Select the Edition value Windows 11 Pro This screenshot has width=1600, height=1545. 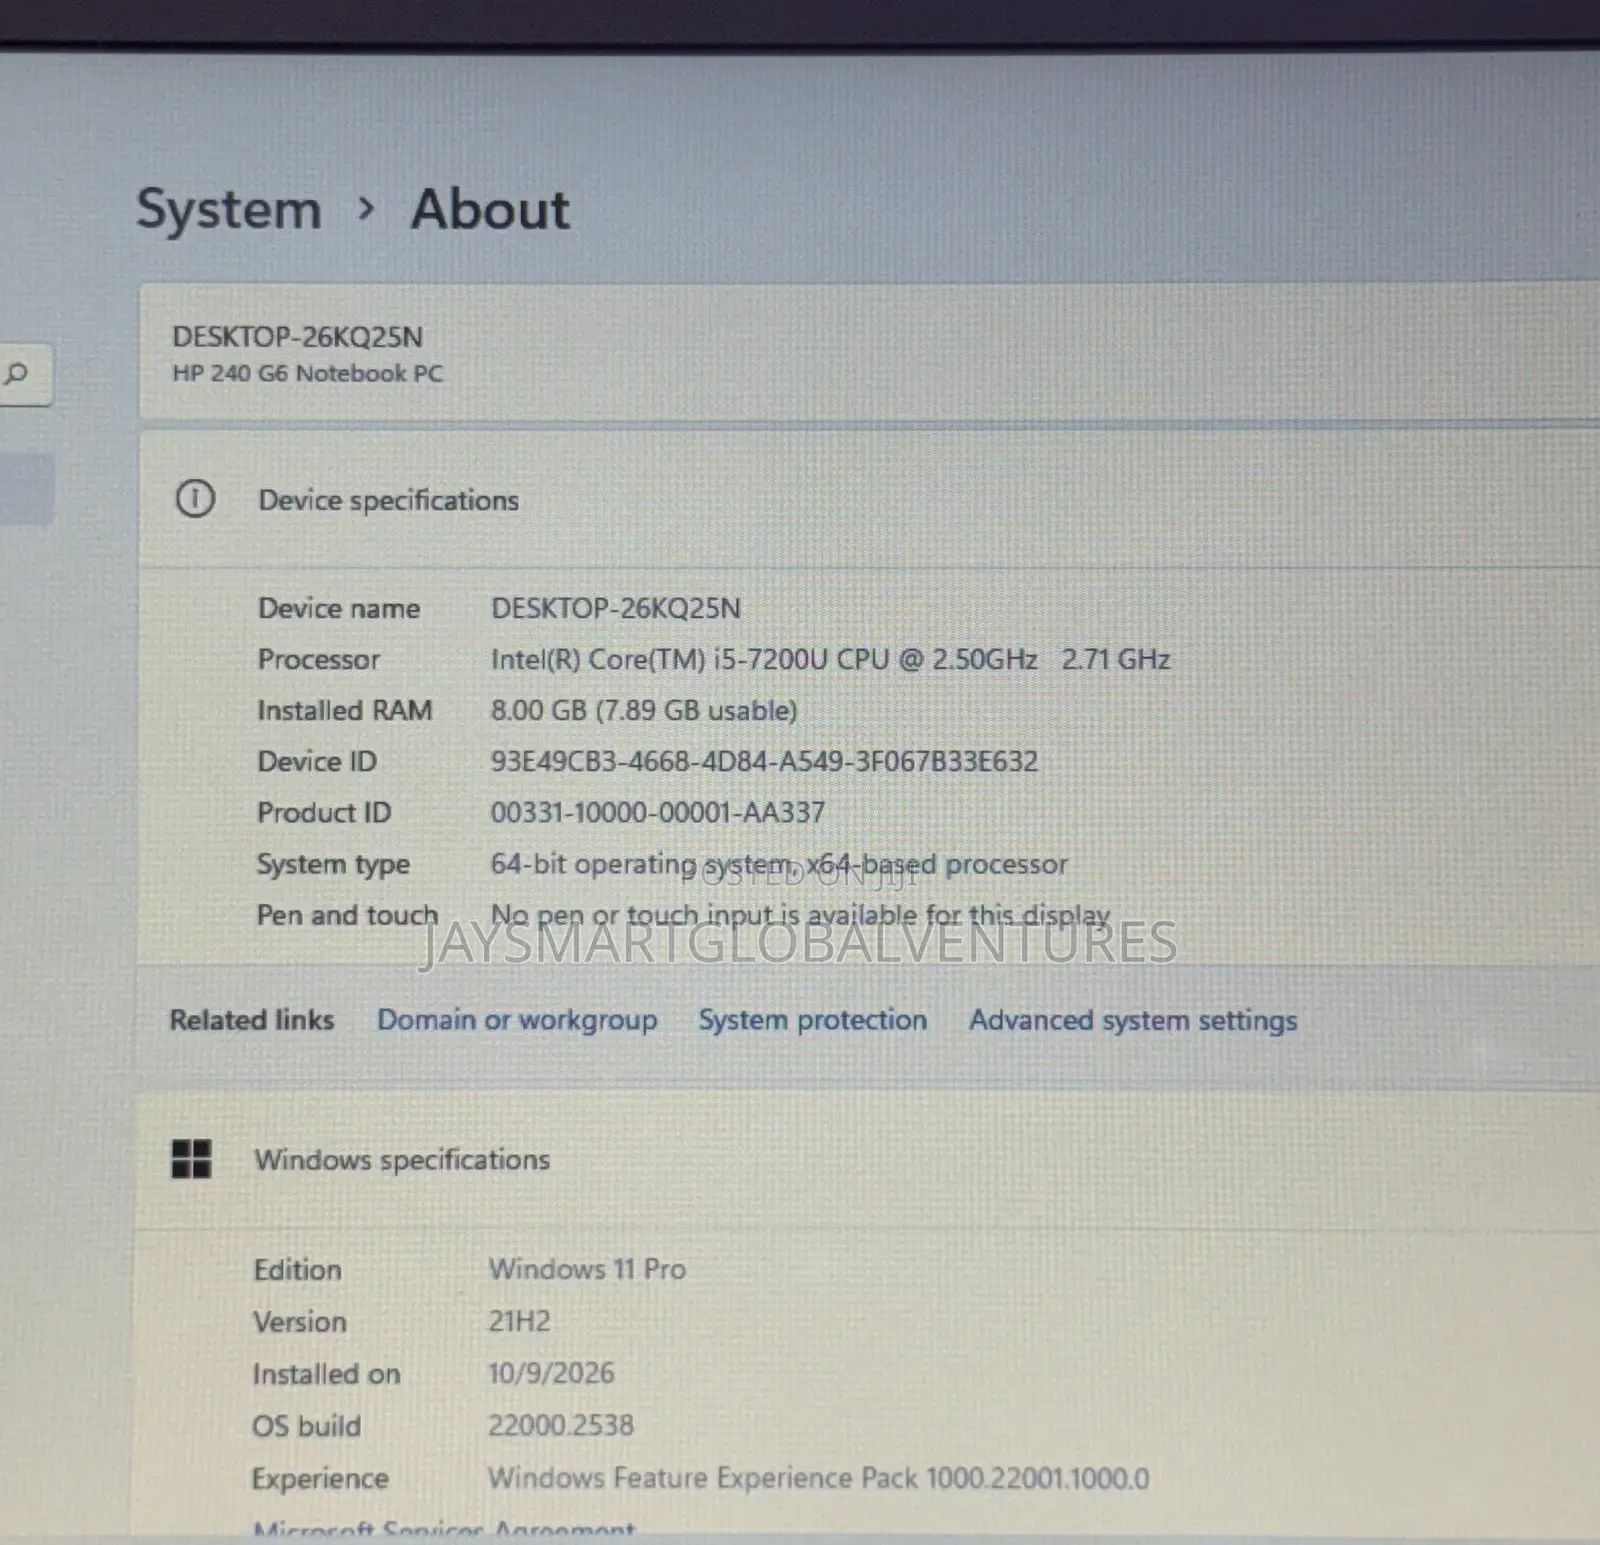587,1269
